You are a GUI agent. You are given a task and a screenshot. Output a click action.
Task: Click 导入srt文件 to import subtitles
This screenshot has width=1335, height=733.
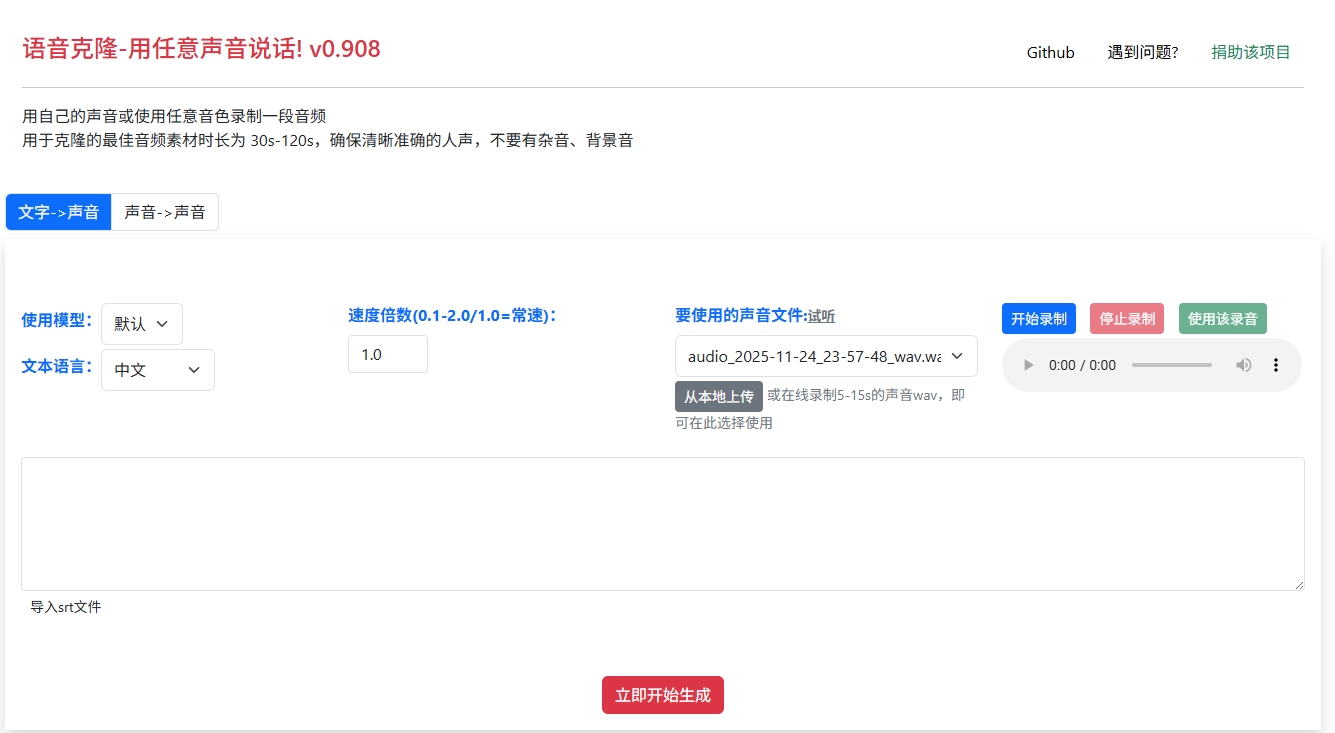(x=66, y=606)
